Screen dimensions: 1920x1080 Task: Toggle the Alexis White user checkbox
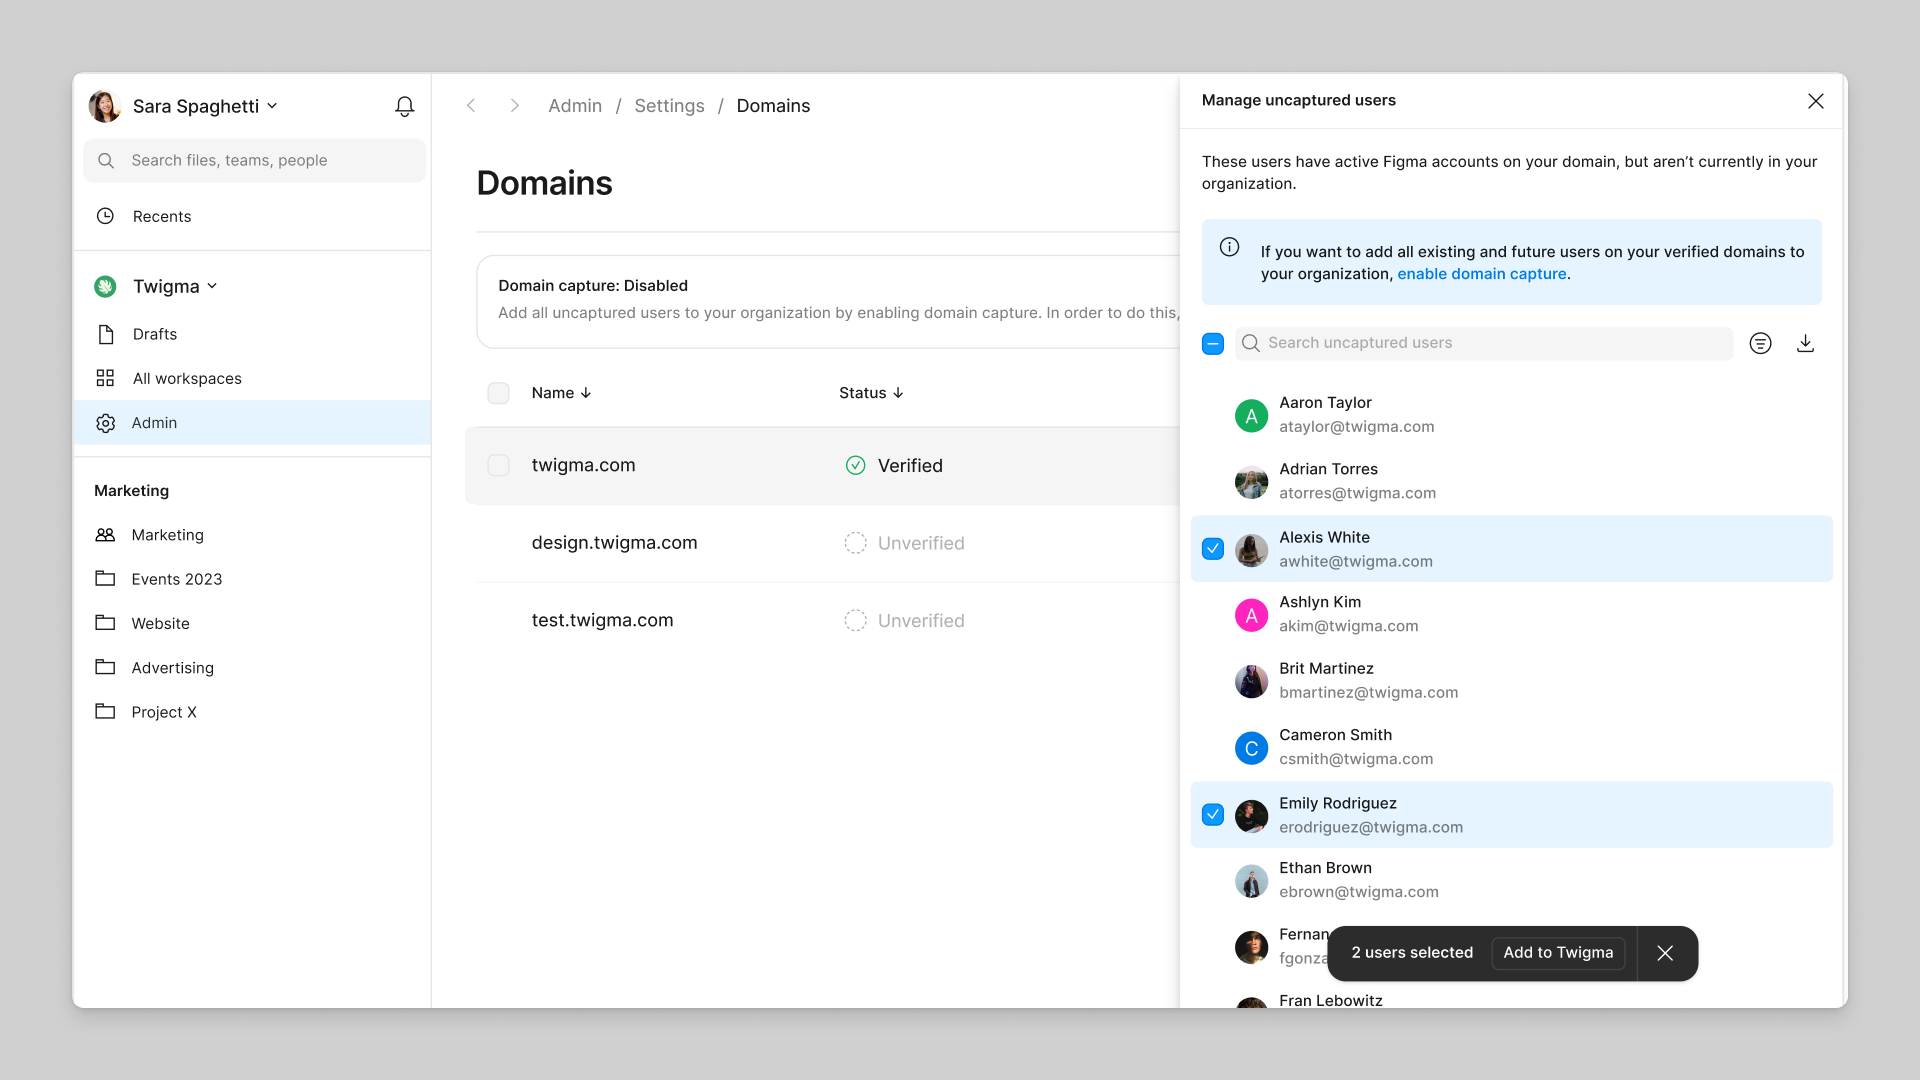coord(1213,549)
